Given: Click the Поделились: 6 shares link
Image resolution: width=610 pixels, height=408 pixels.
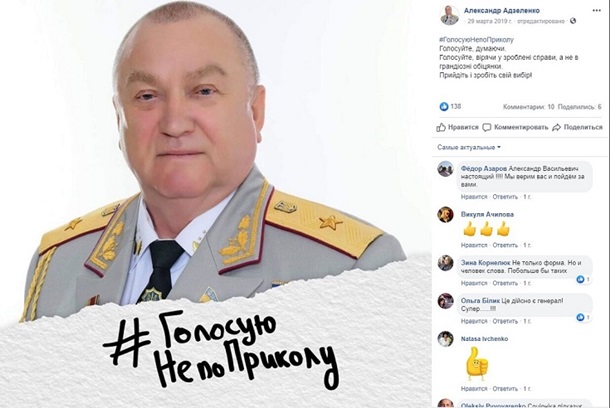Looking at the screenshot, I should 580,107.
